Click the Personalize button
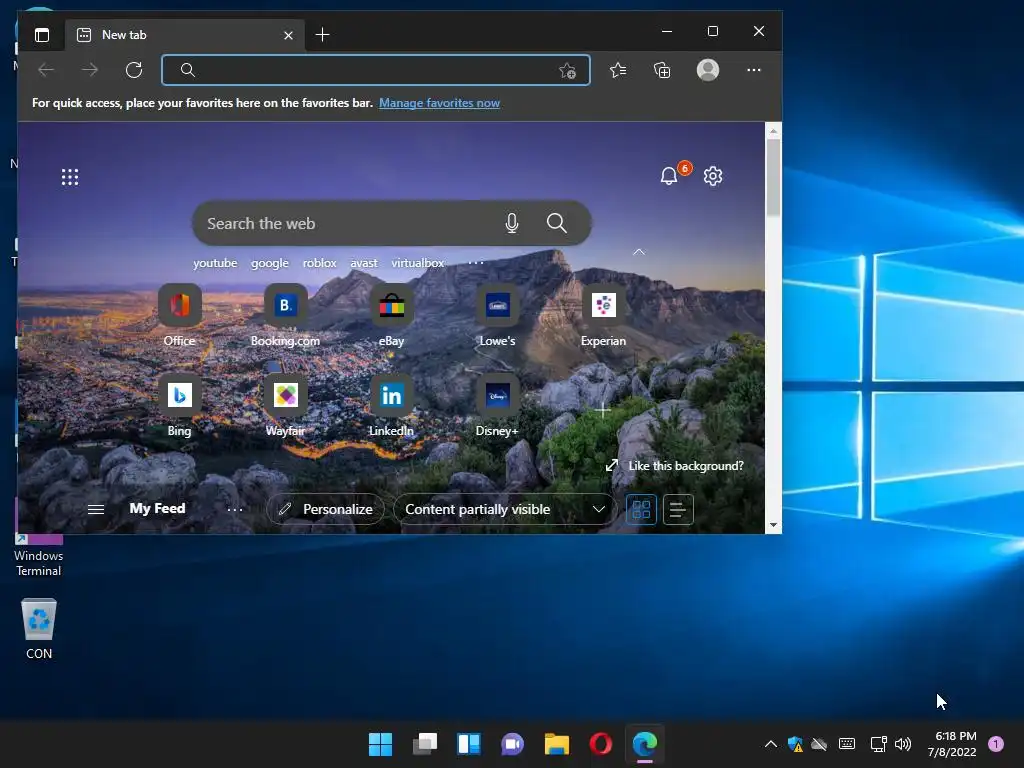 pyautogui.click(x=325, y=509)
